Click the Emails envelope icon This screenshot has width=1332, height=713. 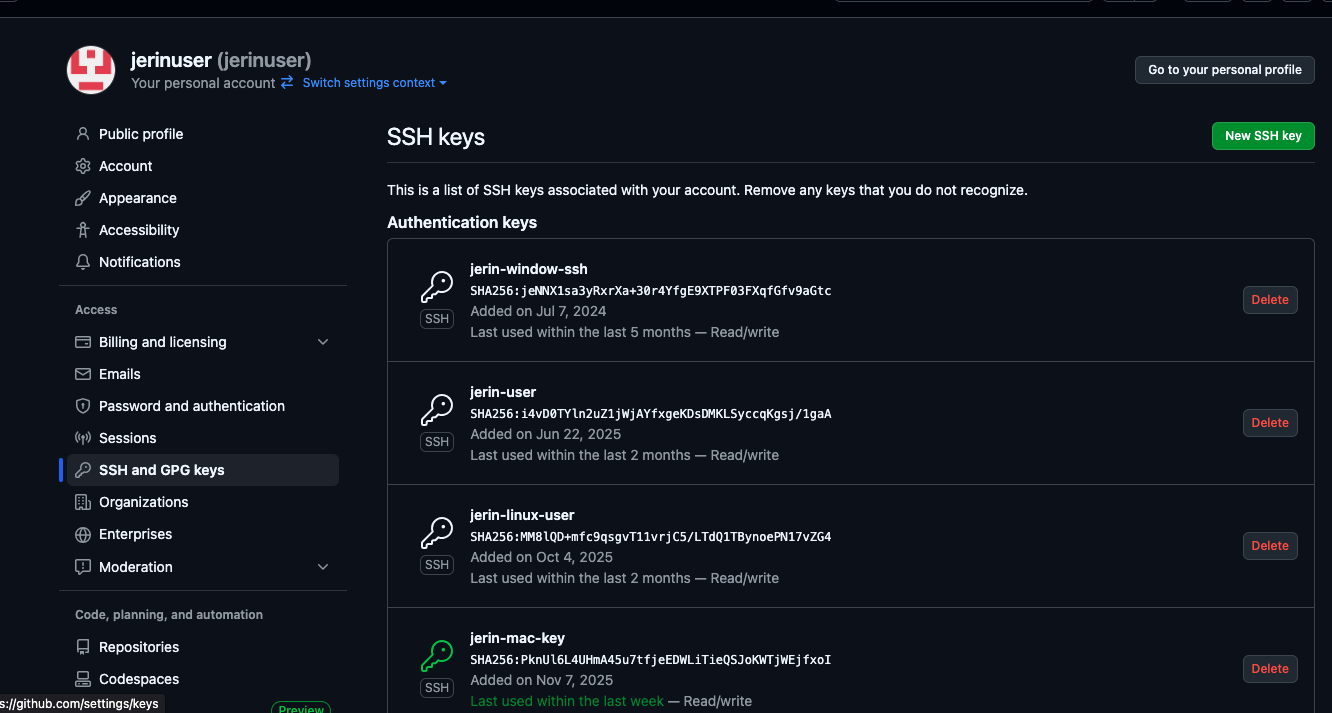click(83, 374)
